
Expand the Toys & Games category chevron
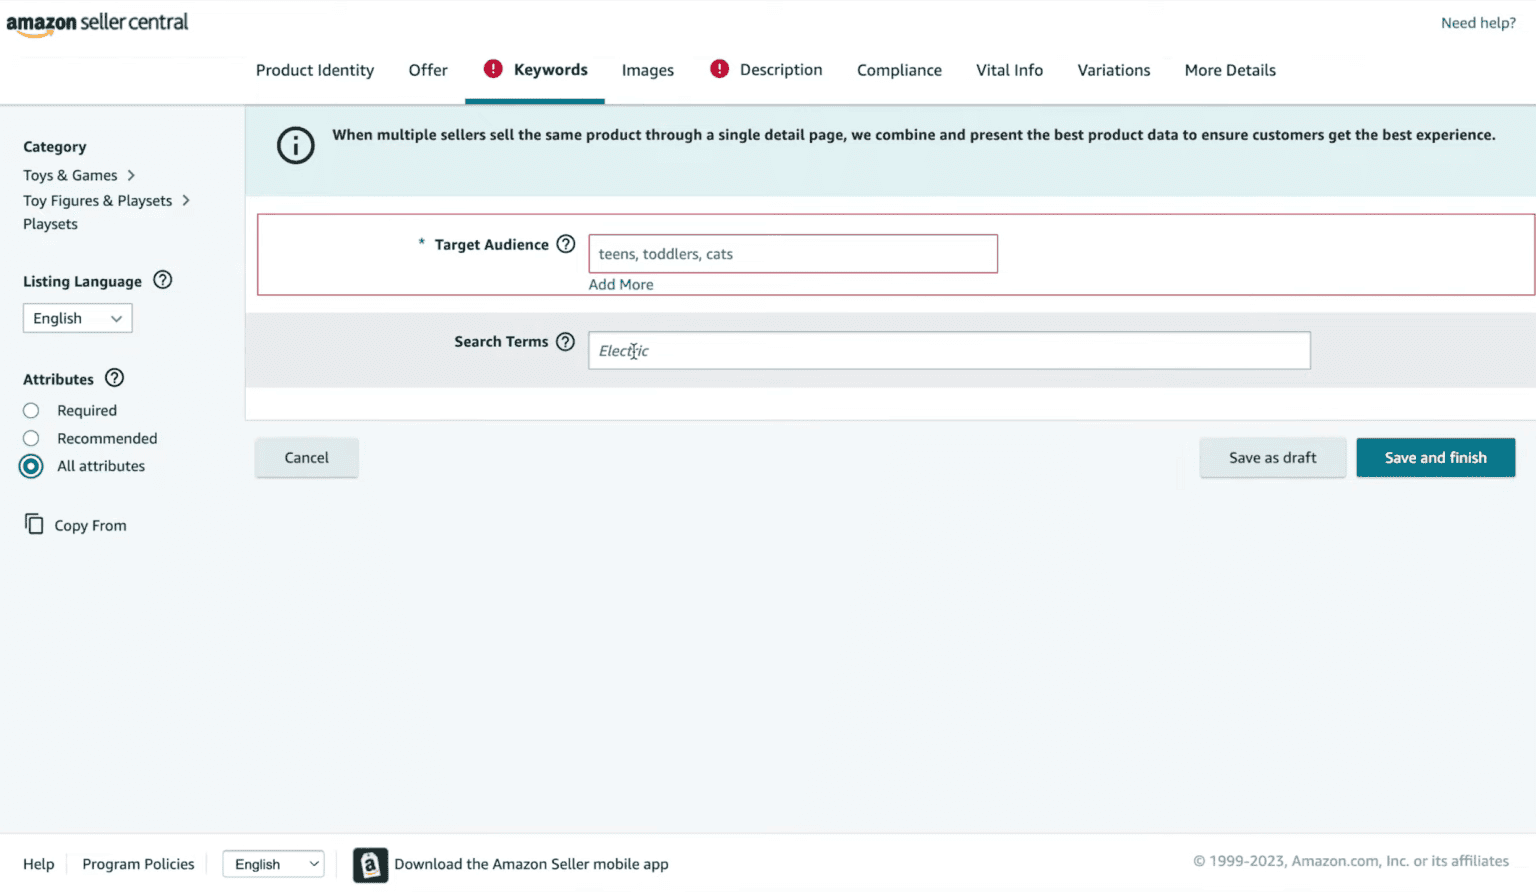131,175
